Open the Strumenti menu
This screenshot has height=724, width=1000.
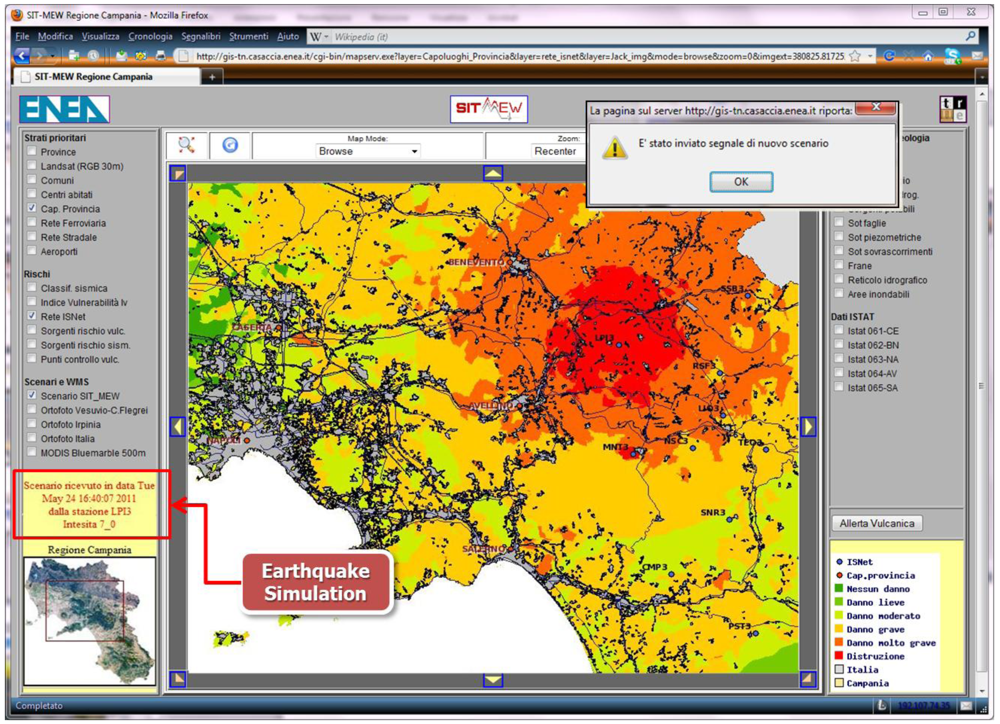249,36
